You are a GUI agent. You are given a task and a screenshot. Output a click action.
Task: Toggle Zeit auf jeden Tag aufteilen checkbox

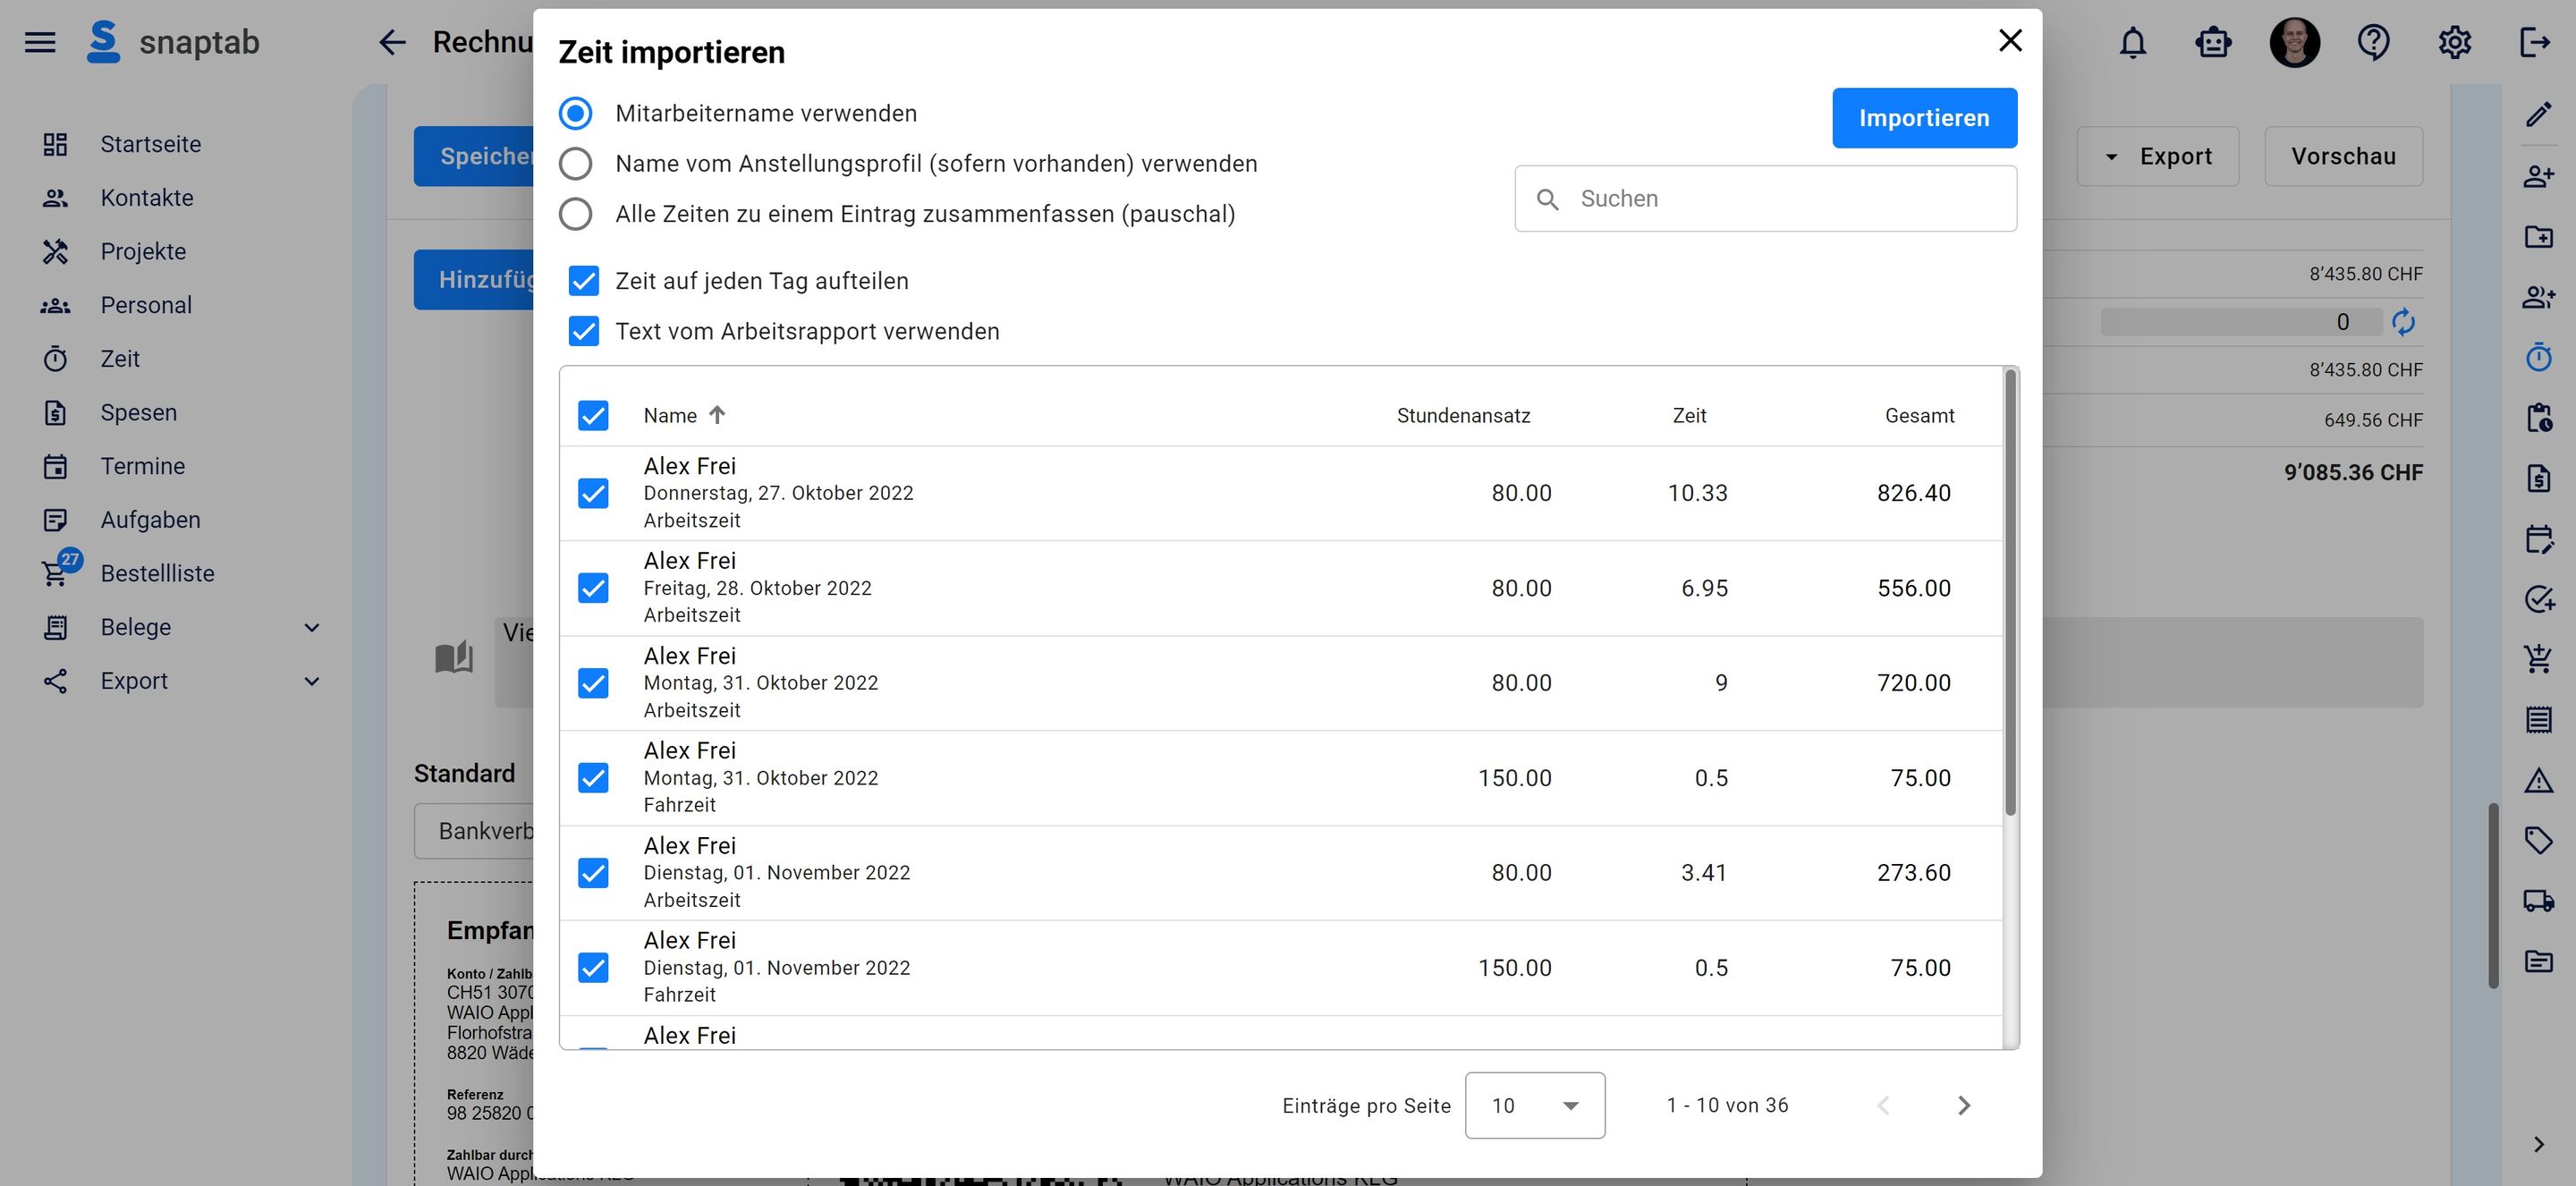[584, 281]
